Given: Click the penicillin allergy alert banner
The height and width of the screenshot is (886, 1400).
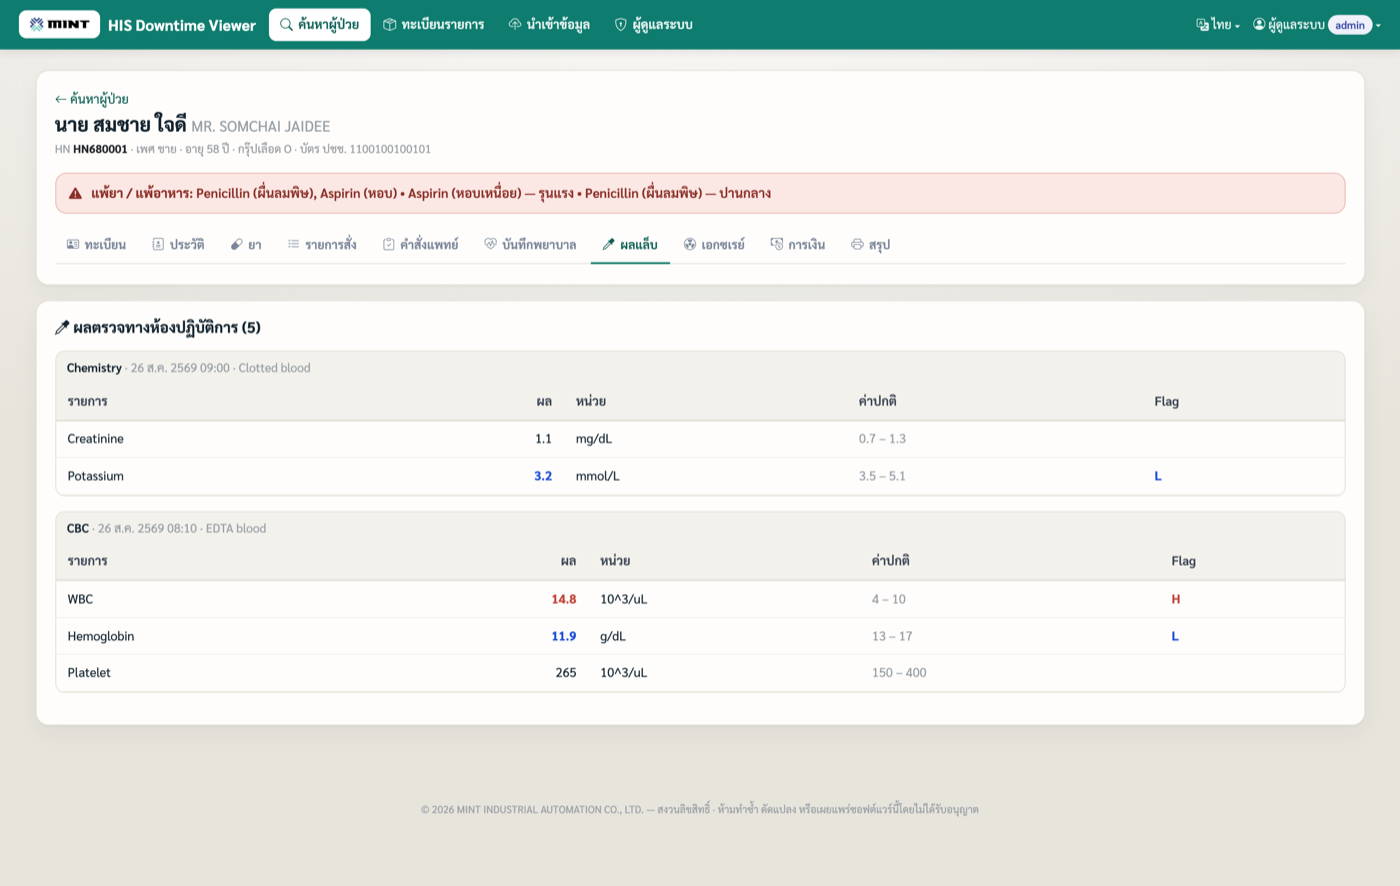Looking at the screenshot, I should click(700, 193).
